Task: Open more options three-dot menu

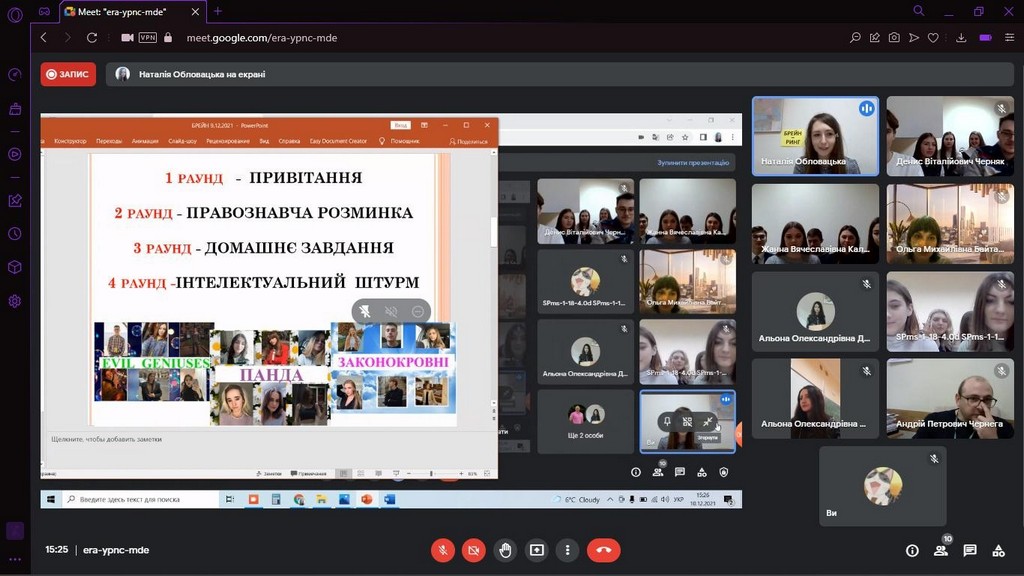Action: 568,549
